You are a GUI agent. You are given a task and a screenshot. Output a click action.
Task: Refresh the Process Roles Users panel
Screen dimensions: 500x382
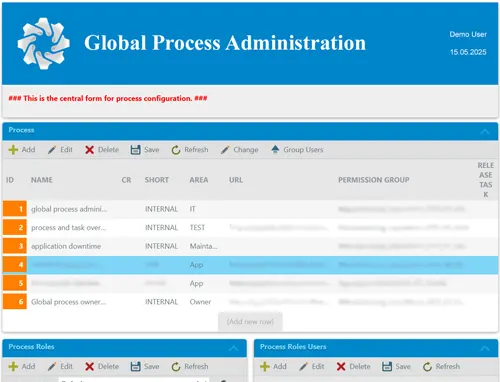pyautogui.click(x=441, y=366)
